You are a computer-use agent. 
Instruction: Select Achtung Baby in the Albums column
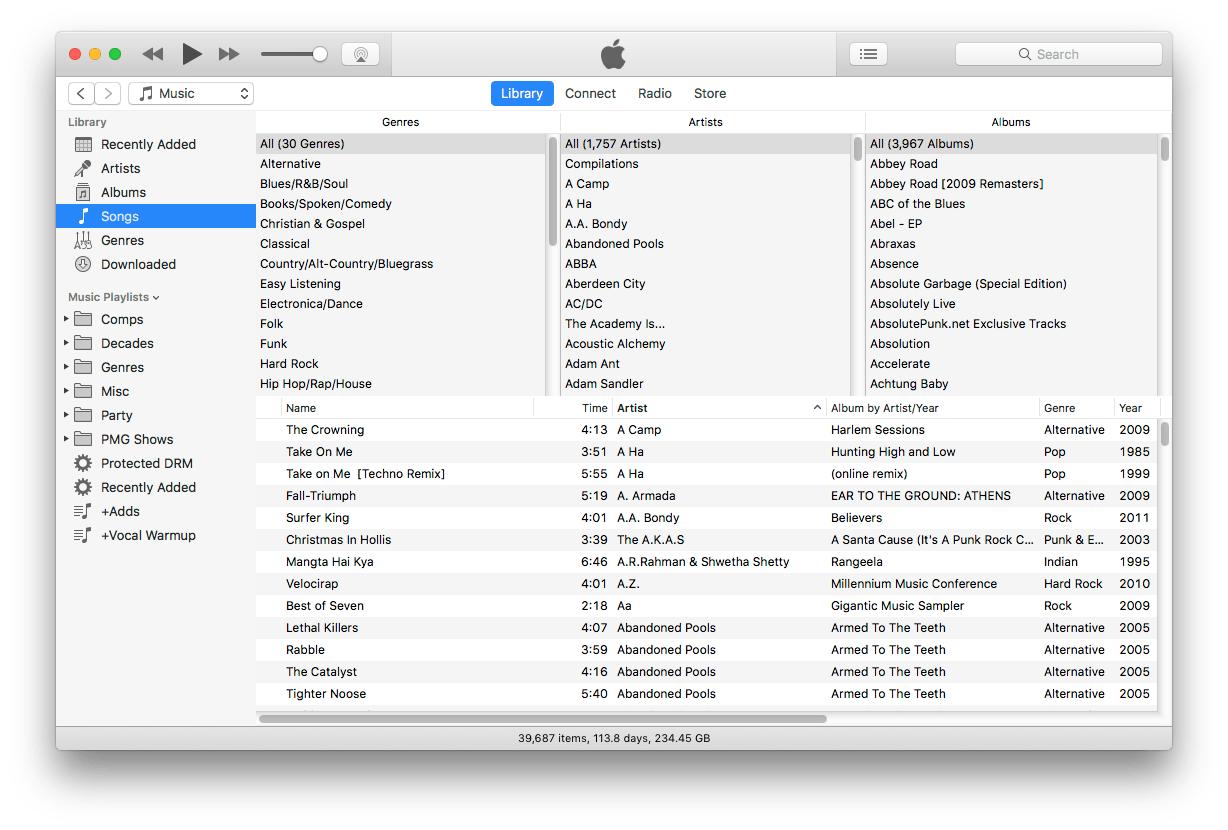[1012, 384]
